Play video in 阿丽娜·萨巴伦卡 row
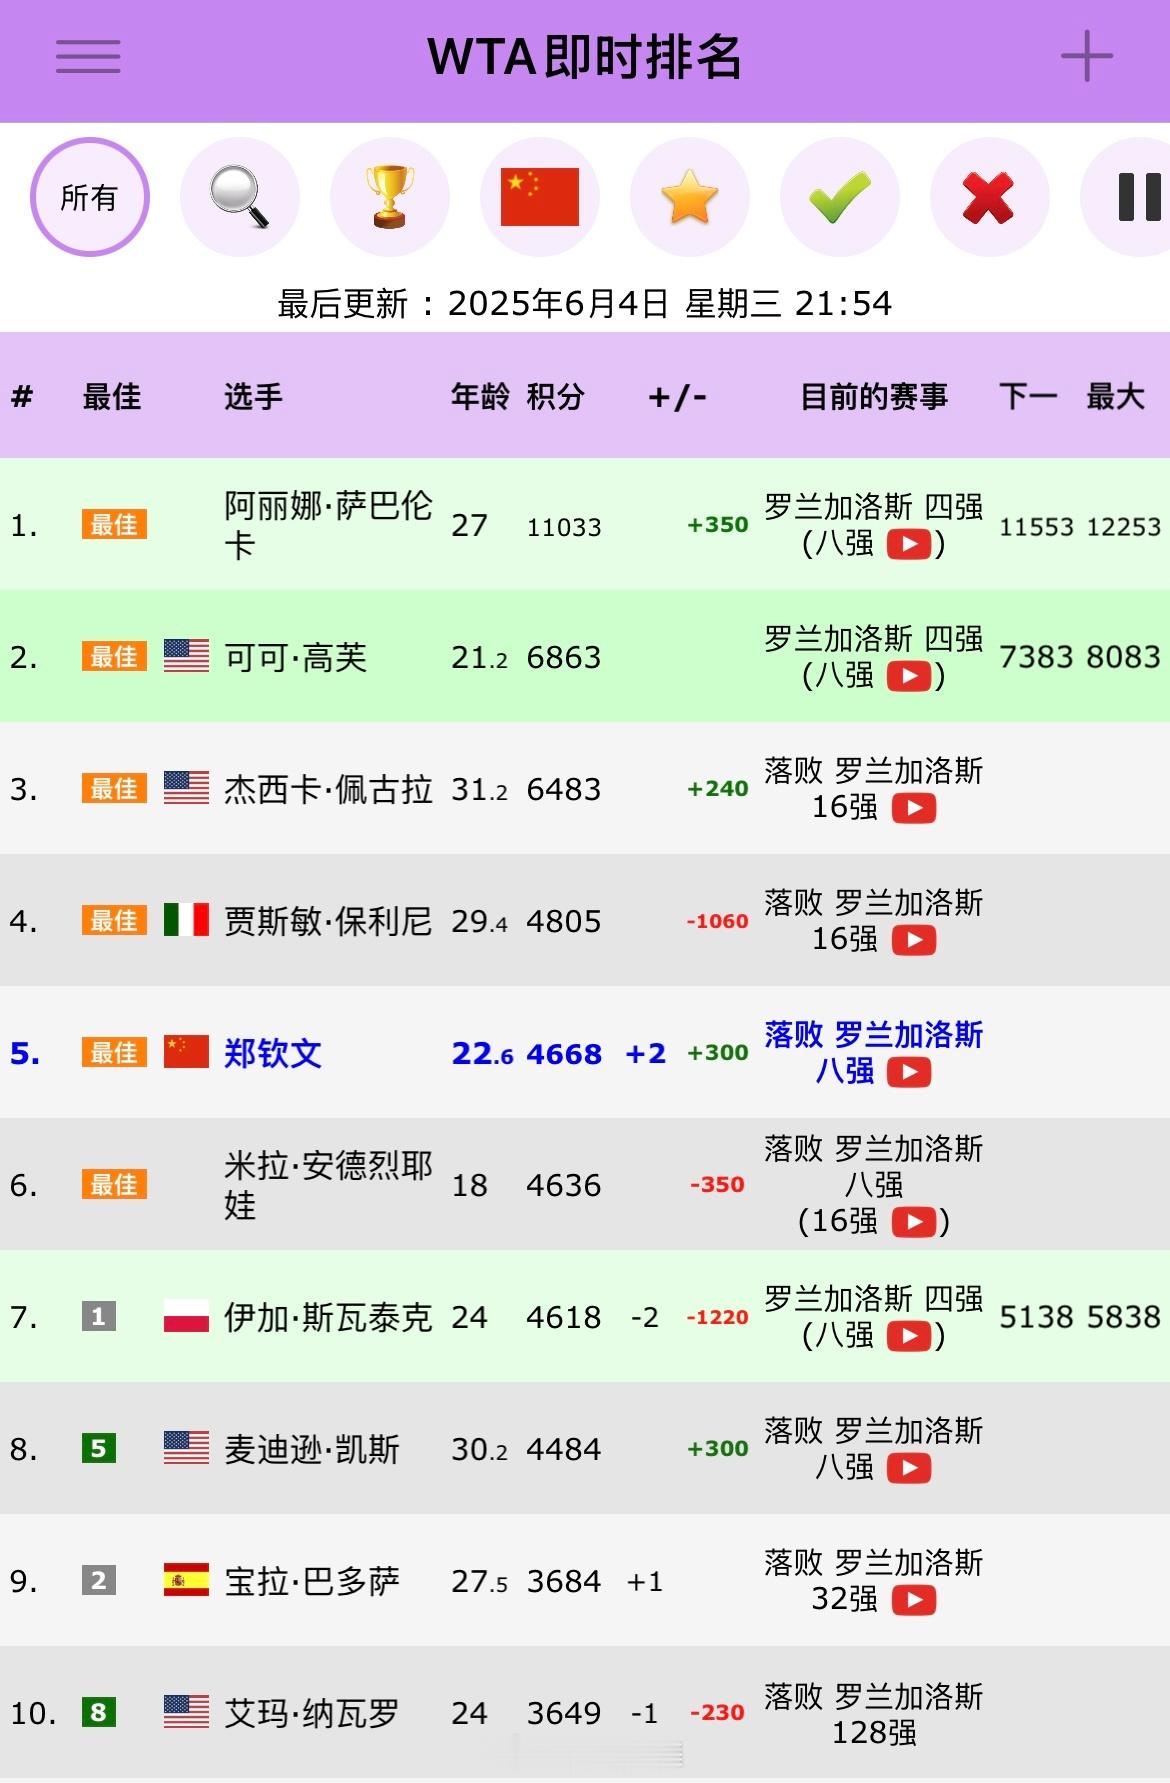 coord(909,544)
